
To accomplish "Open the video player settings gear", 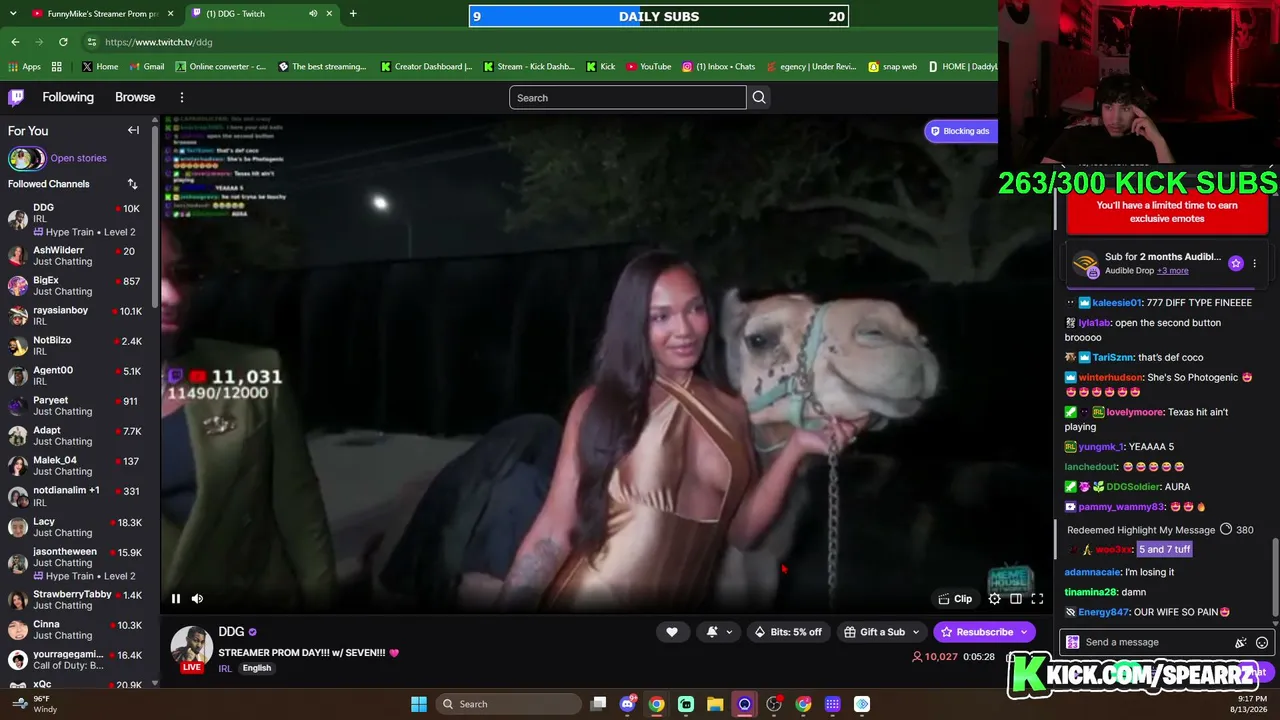I will [x=994, y=599].
